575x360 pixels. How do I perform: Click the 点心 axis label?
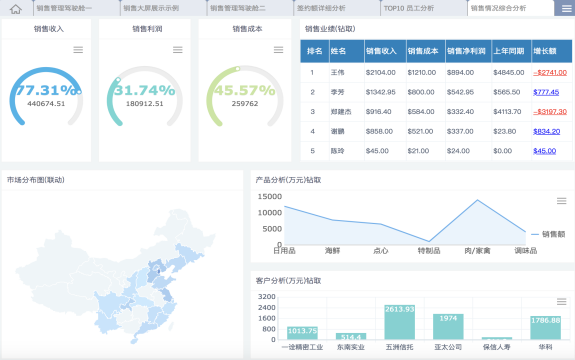click(381, 251)
